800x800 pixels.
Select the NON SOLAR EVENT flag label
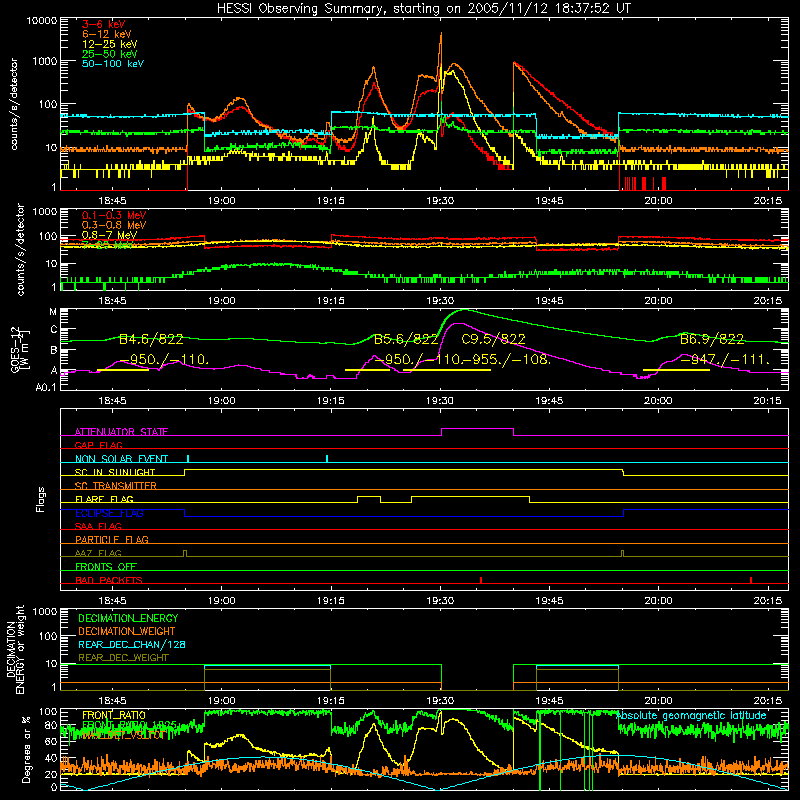pos(121,459)
